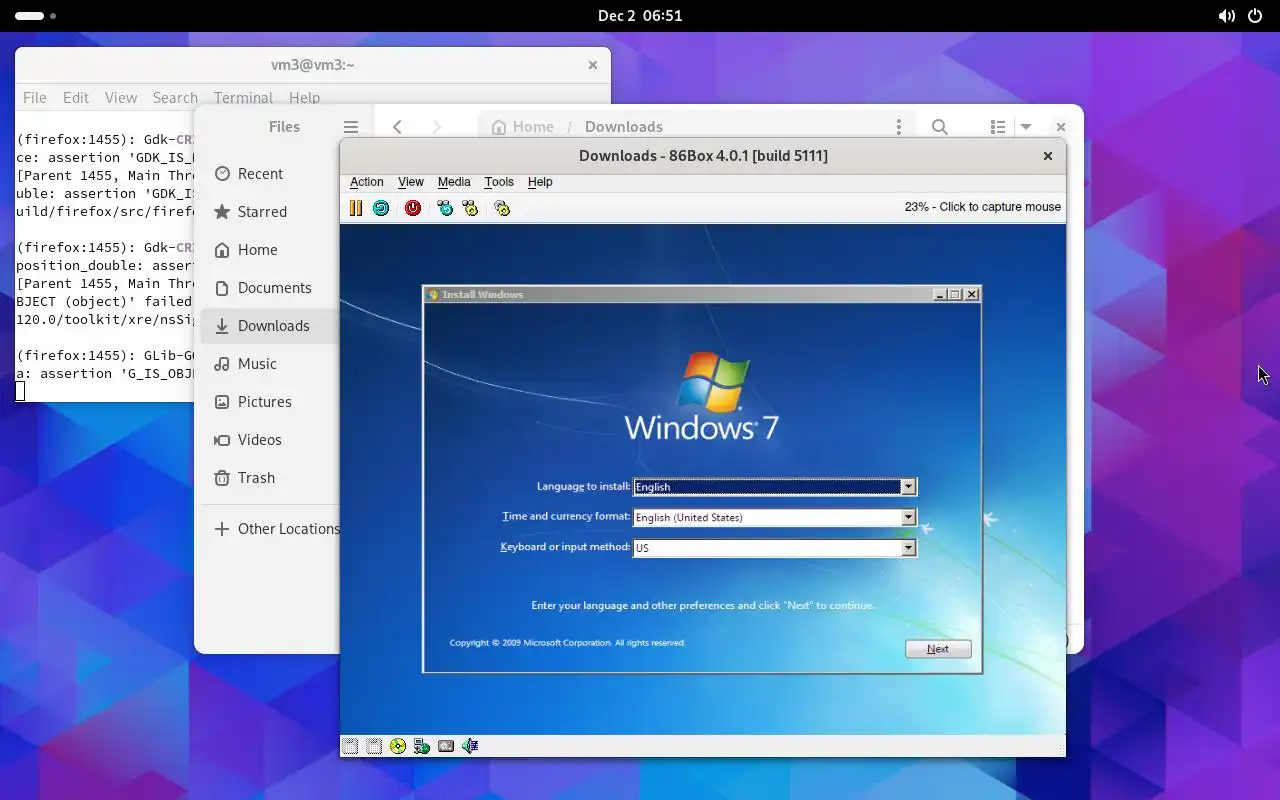Pause emulation with the 86Box pause icon

point(355,208)
